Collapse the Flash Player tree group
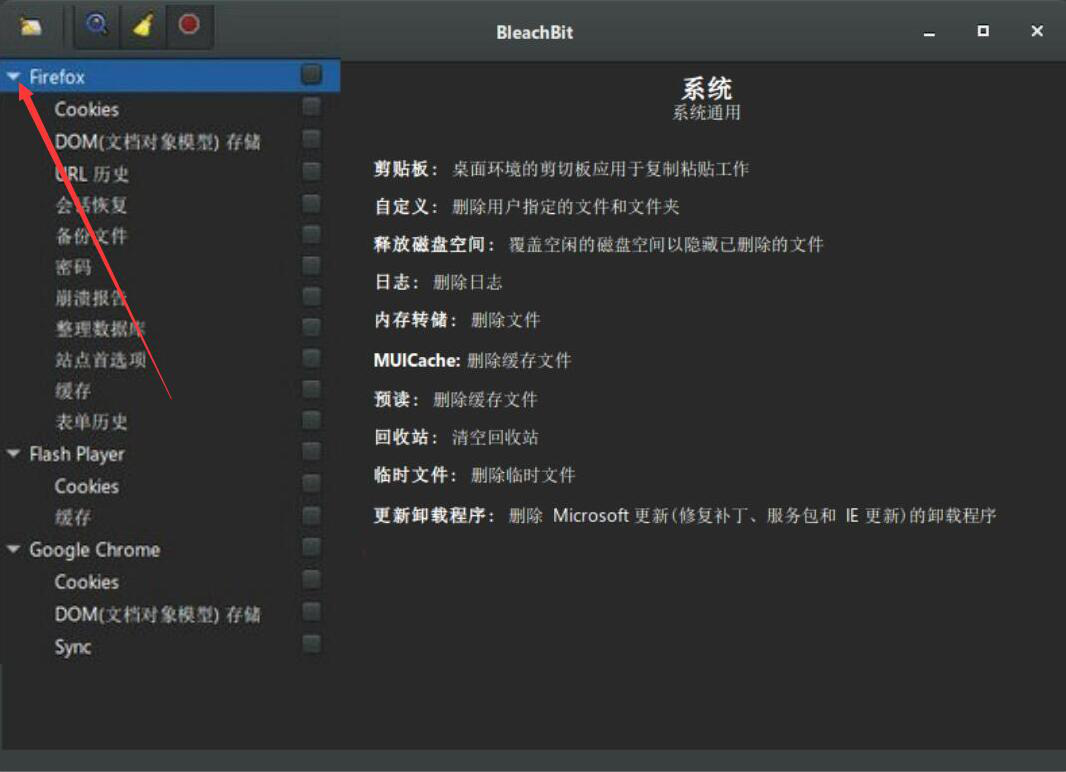 [x=14, y=453]
